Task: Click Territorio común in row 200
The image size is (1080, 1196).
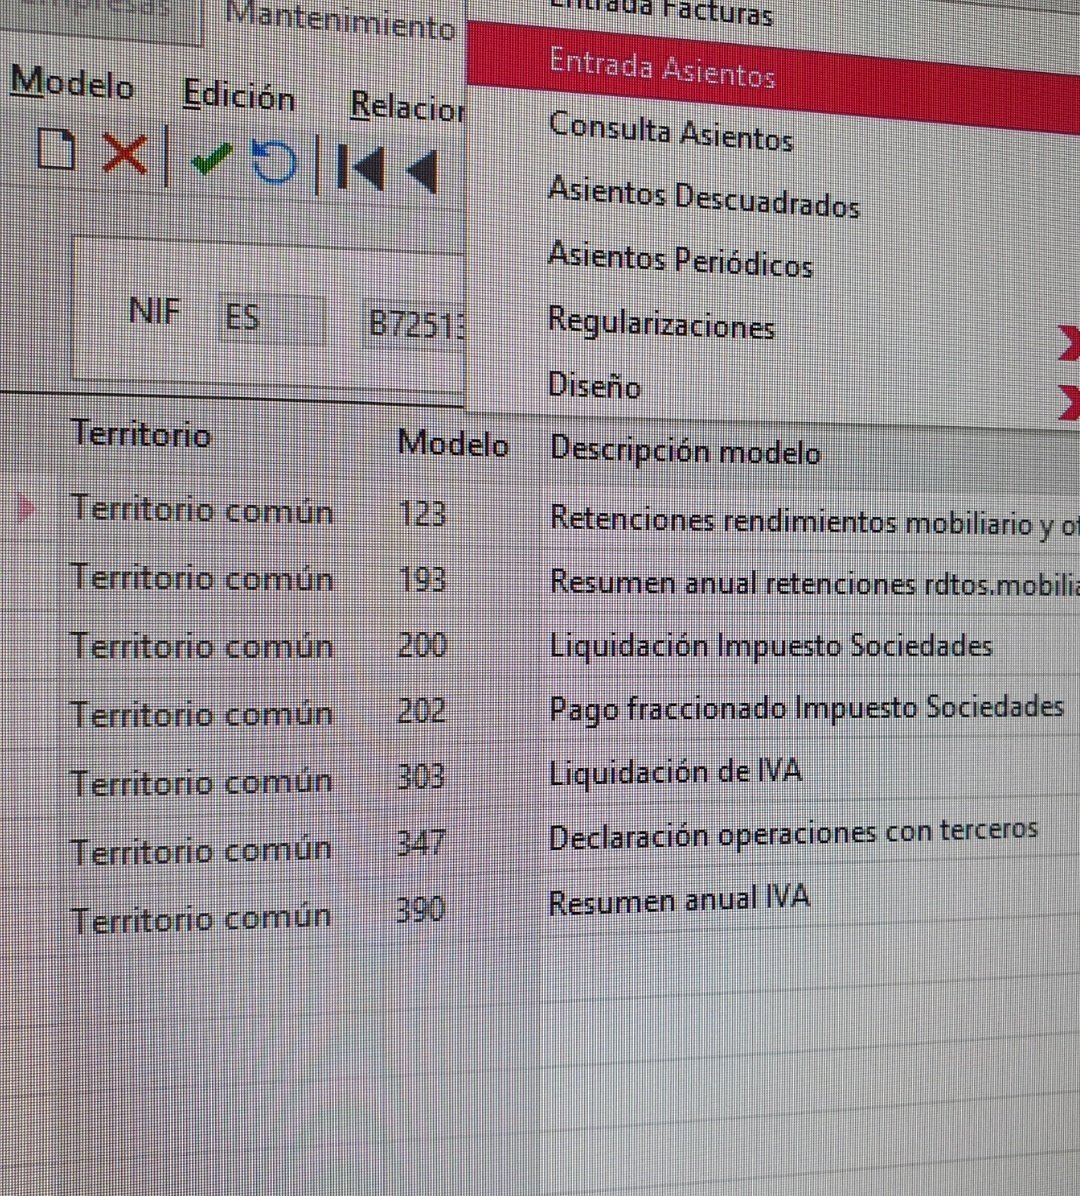Action: (x=202, y=645)
